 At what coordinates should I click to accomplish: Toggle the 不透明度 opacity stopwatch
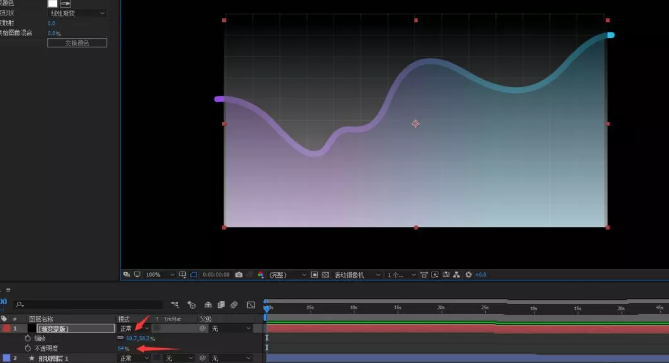[28, 348]
